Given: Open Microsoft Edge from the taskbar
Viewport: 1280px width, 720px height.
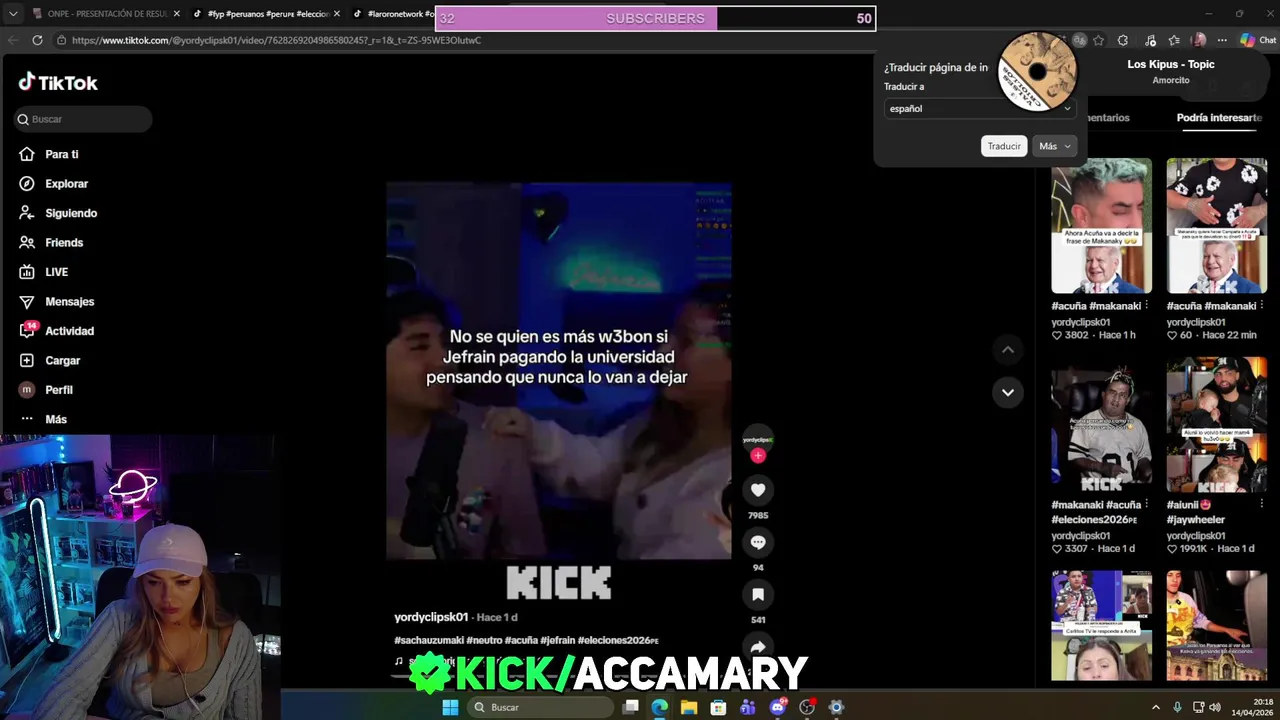Looking at the screenshot, I should pos(659,707).
